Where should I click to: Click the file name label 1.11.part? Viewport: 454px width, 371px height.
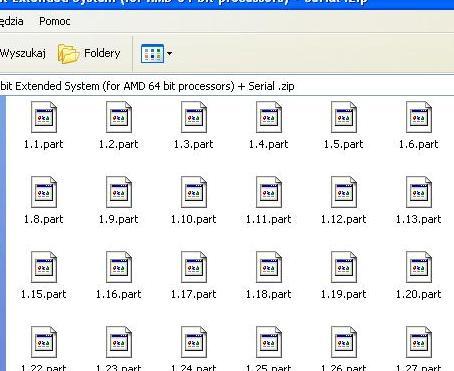(269, 219)
